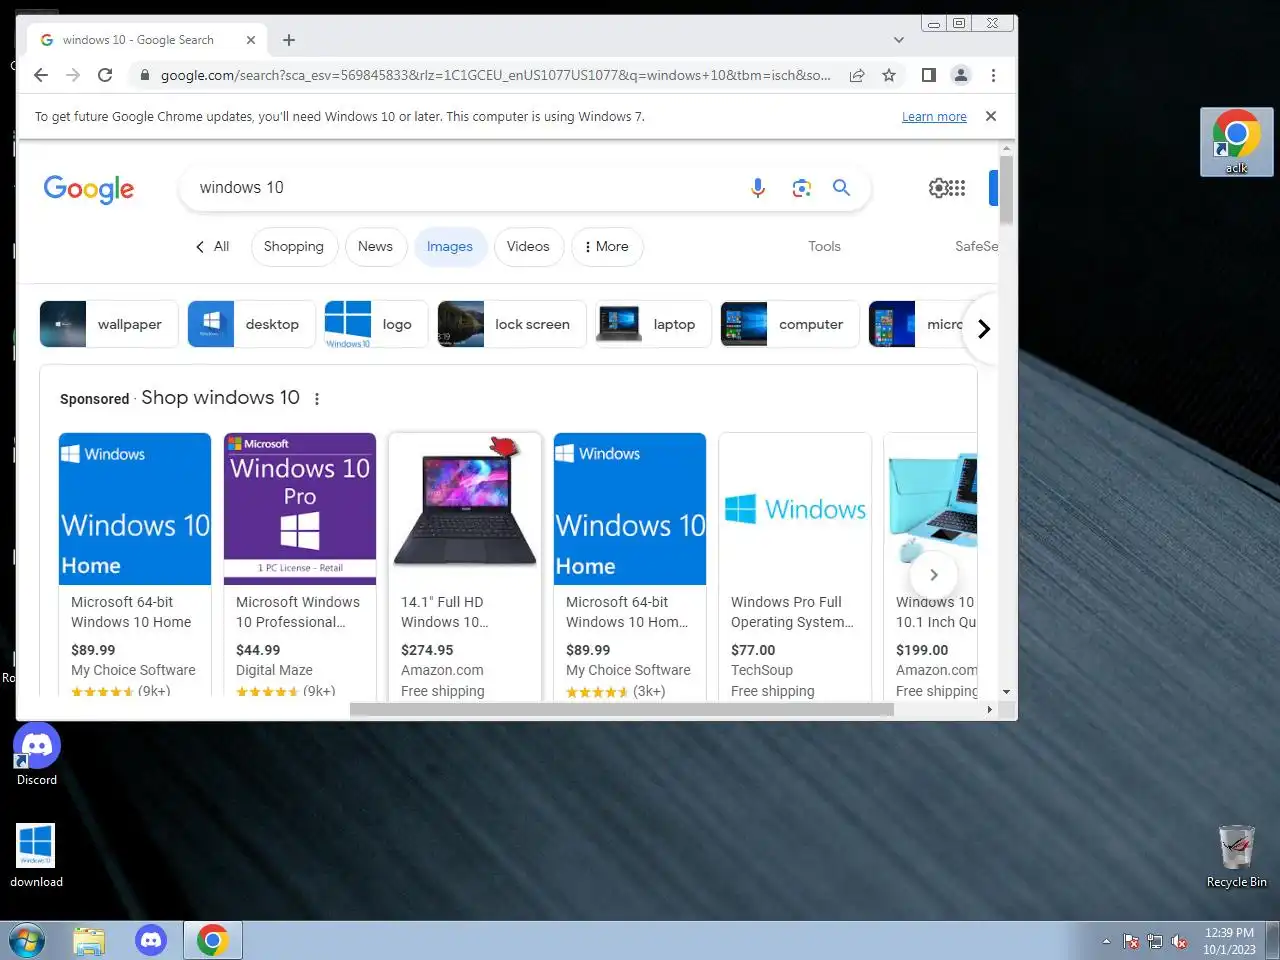
Task: Click the vertical scrollbar thumb
Action: (1006, 190)
